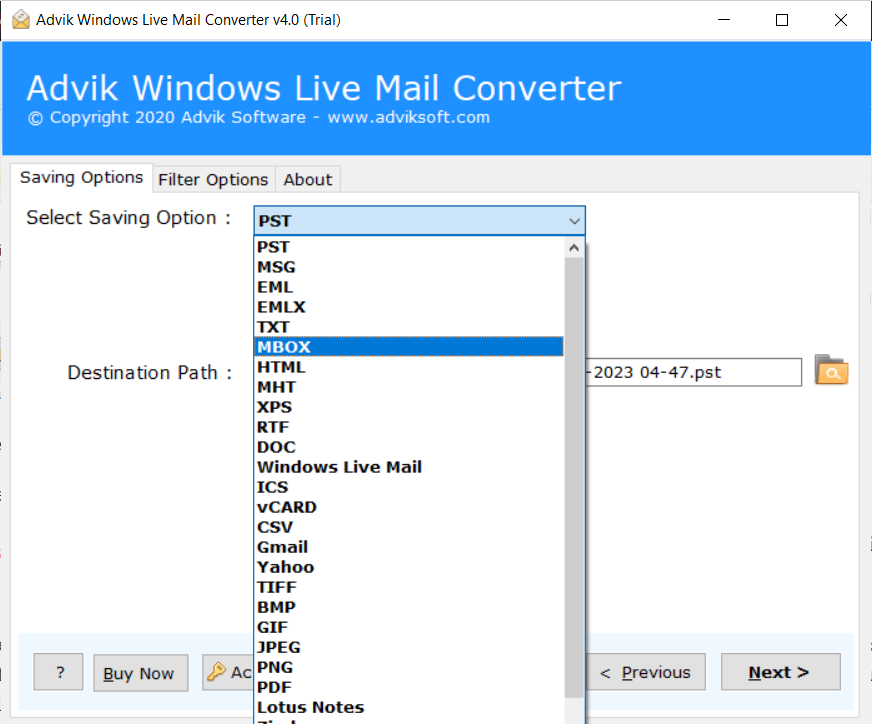
Task: Choose EMLX format option
Action: point(409,307)
